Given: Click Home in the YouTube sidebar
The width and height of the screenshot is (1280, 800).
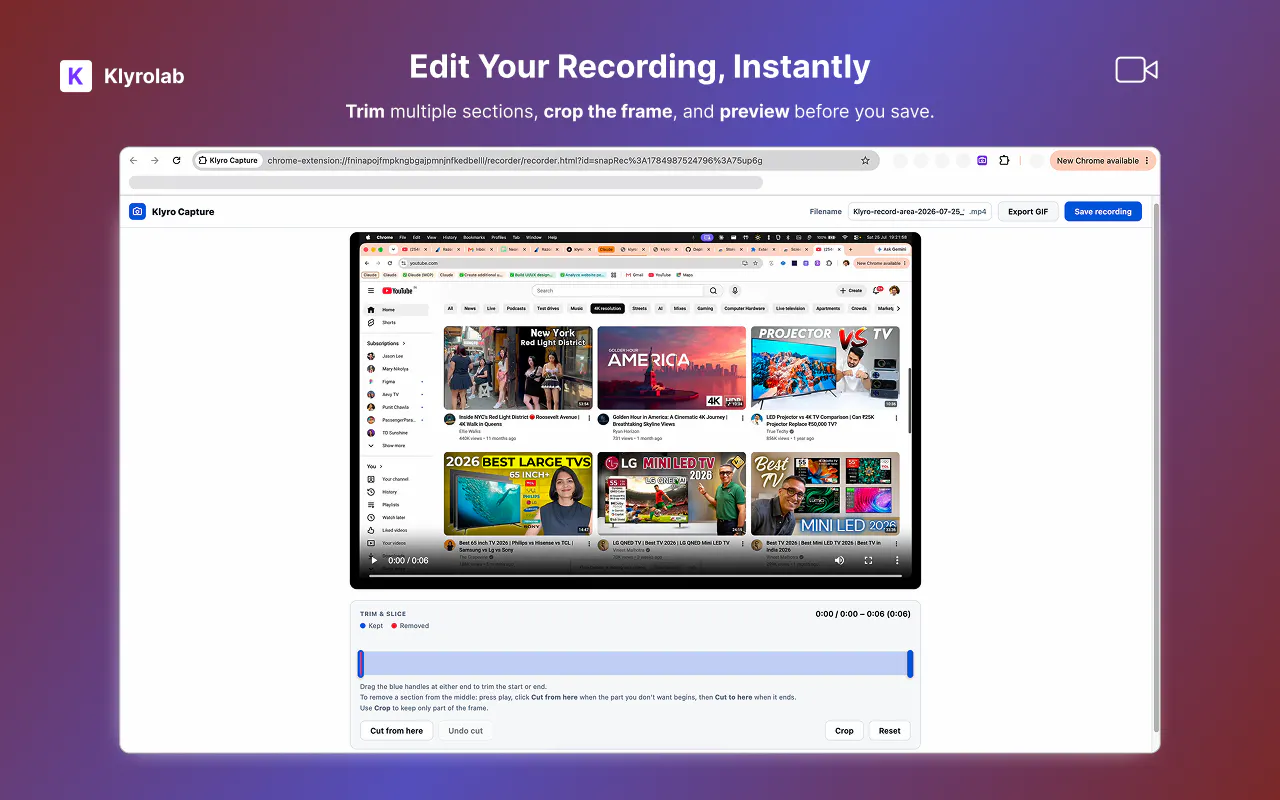Looking at the screenshot, I should 397,310.
